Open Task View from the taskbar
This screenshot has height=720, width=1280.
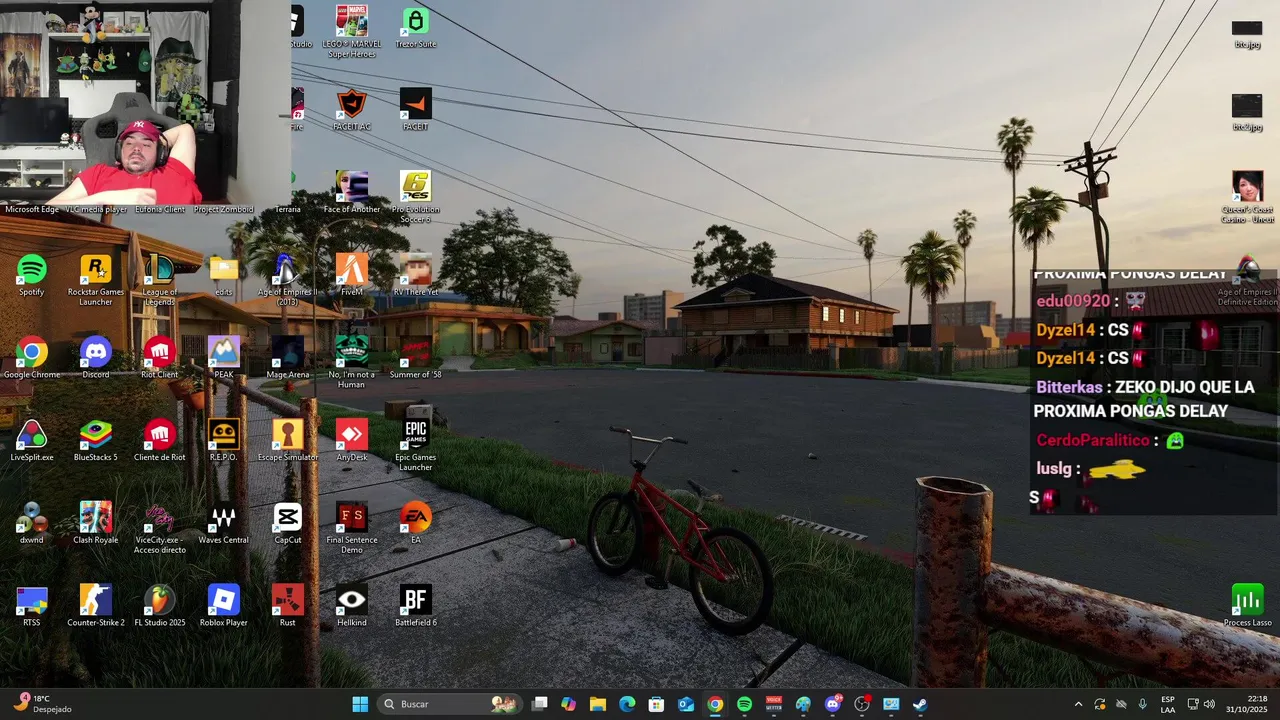click(x=540, y=704)
